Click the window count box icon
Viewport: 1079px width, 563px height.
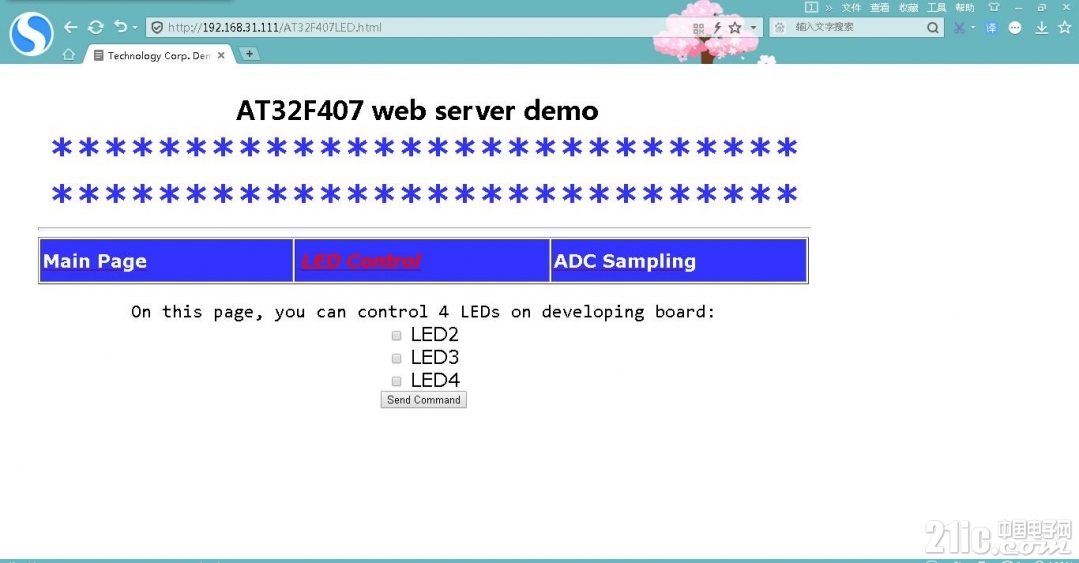point(811,7)
